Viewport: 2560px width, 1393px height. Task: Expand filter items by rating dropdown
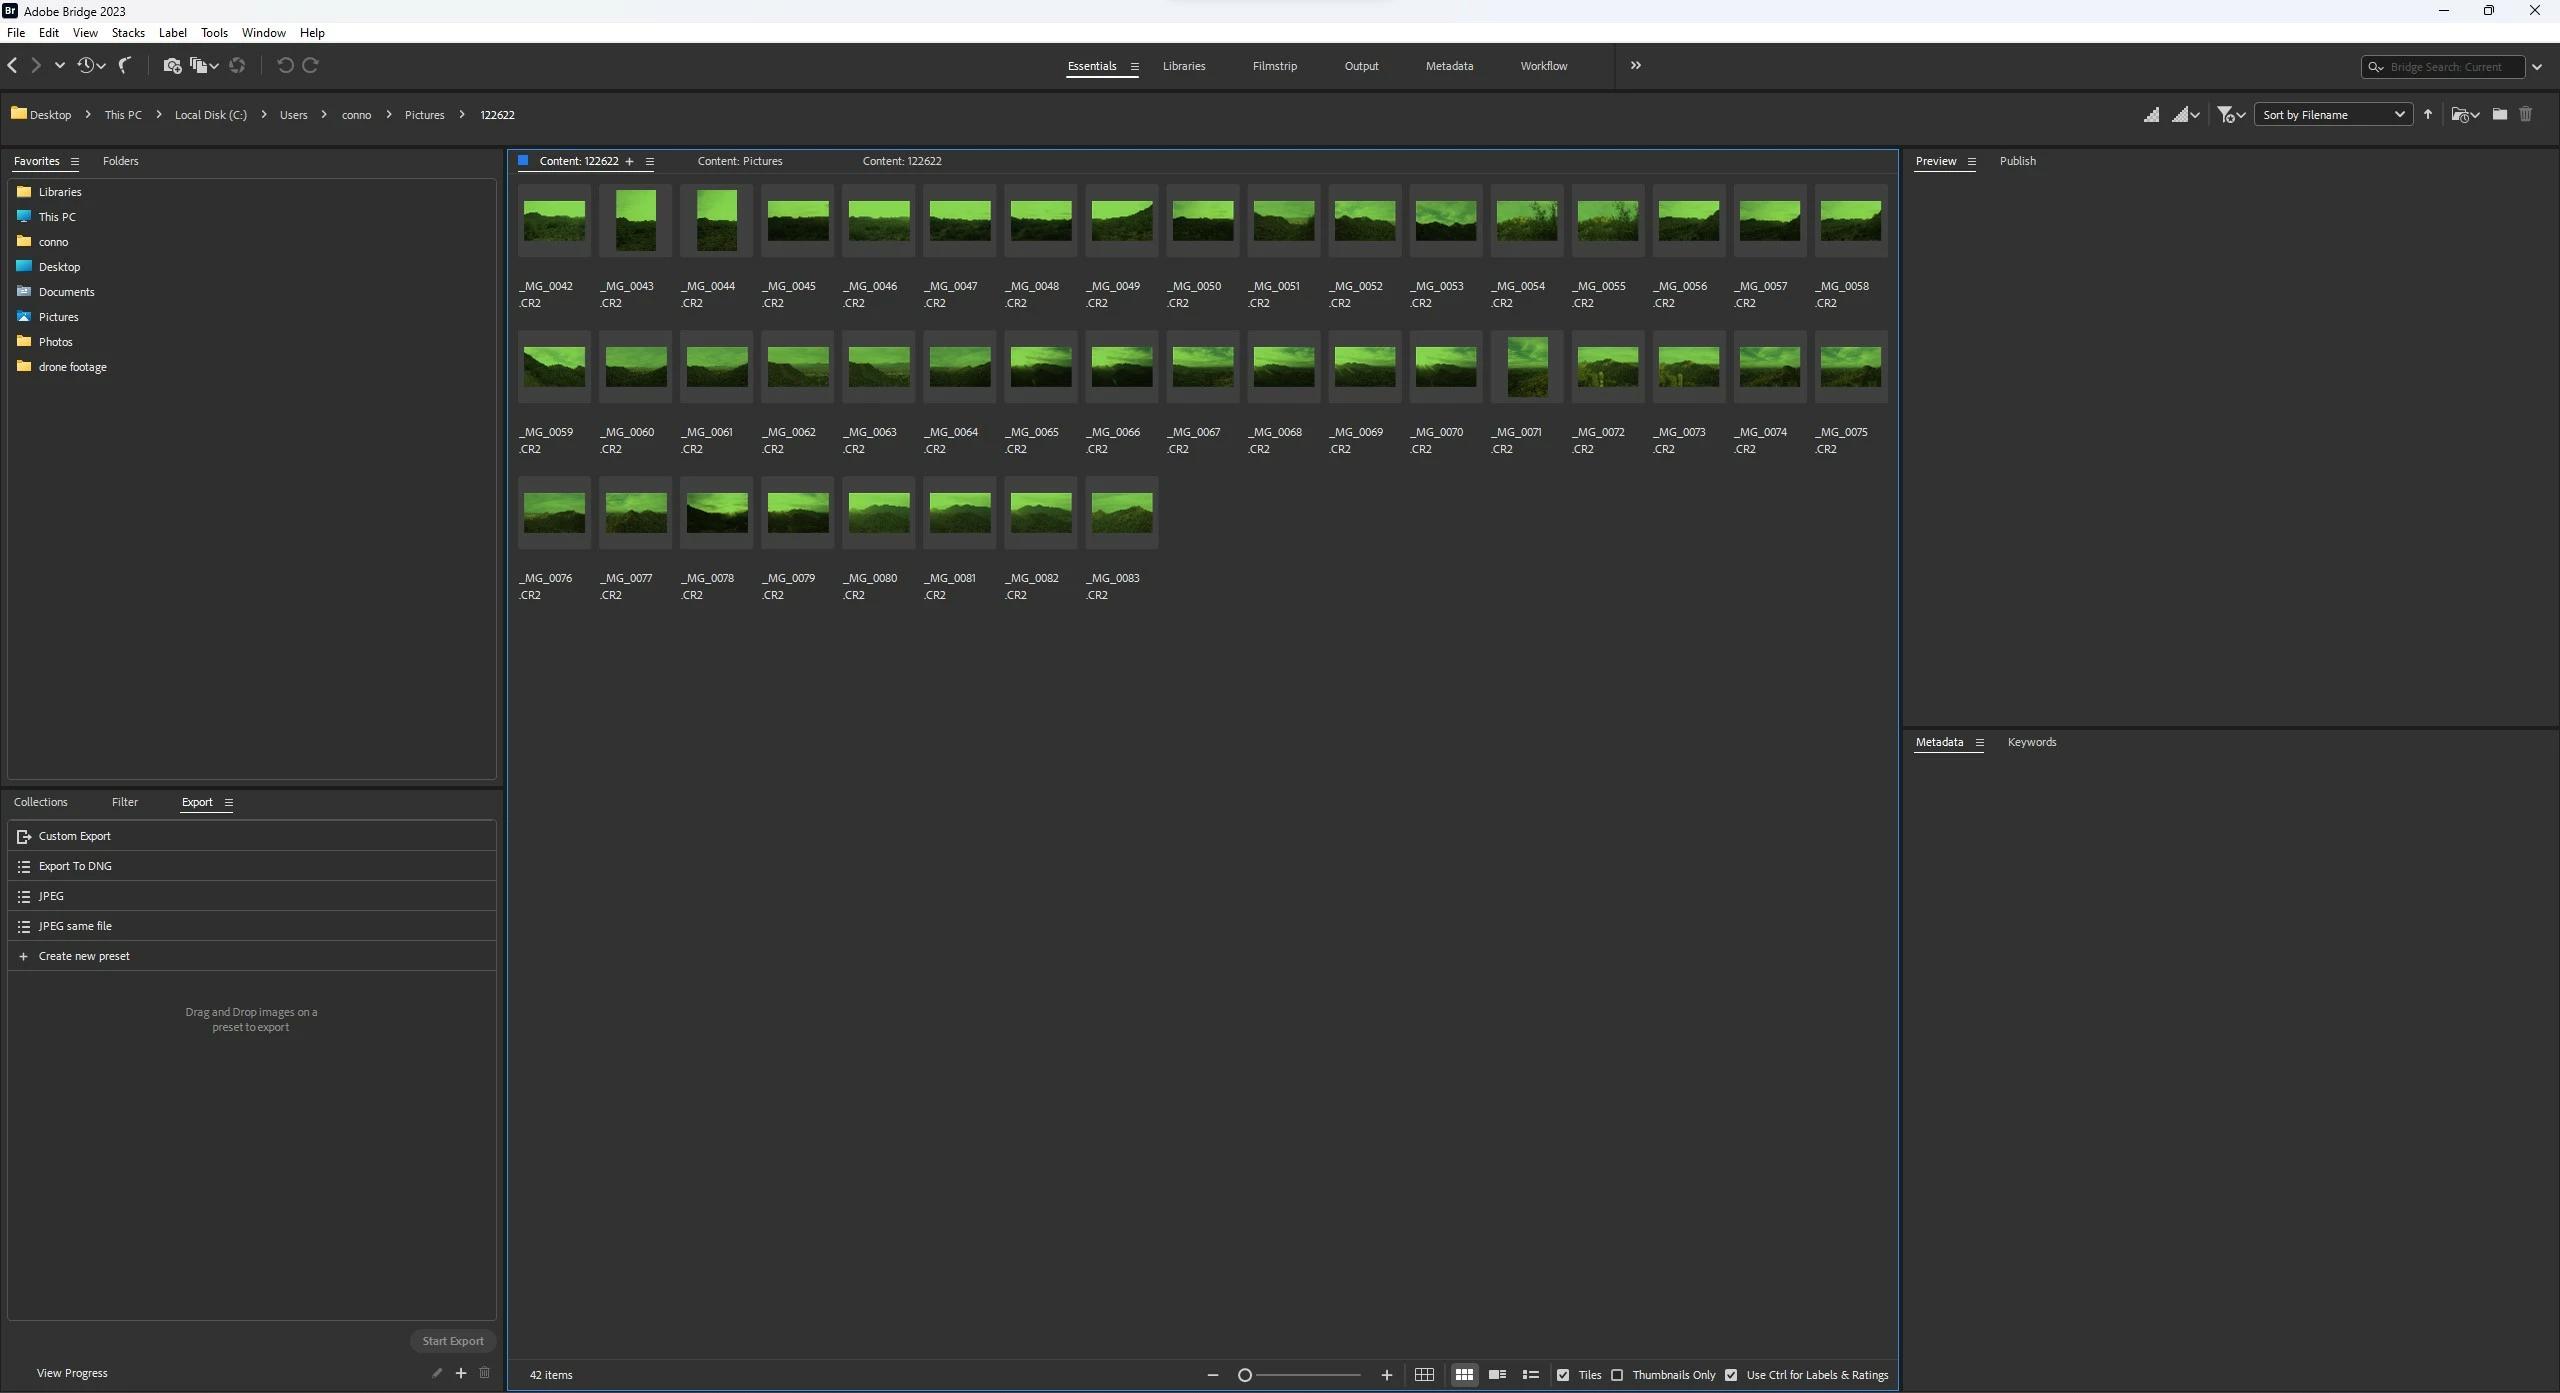[x=2231, y=115]
